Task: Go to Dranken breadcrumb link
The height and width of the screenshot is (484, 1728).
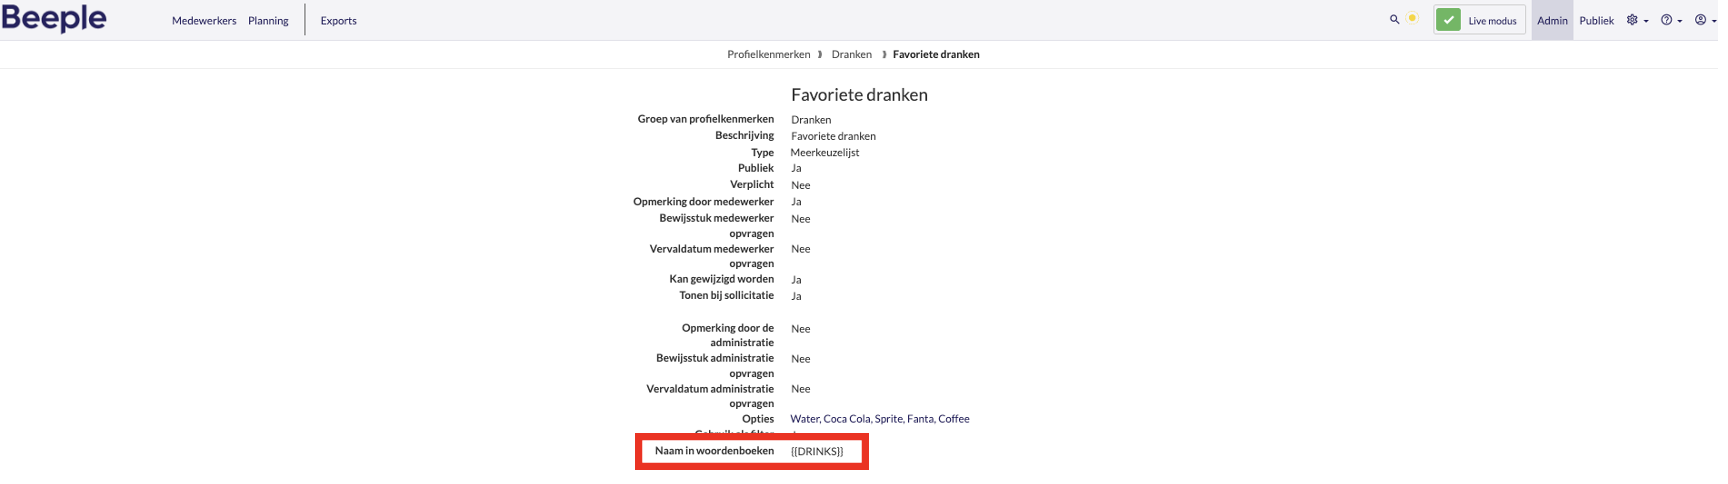Action: [x=851, y=54]
